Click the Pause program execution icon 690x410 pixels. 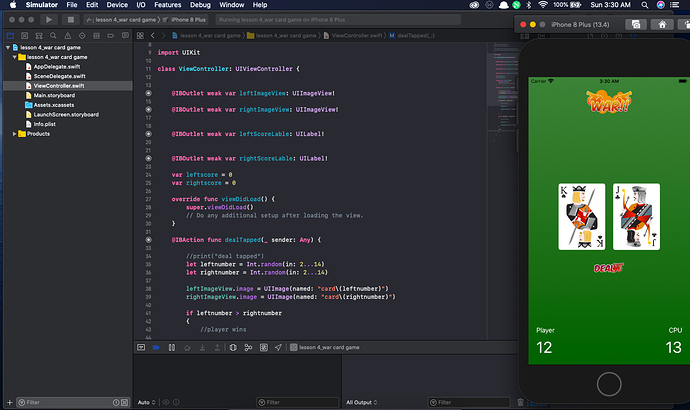pos(173,348)
